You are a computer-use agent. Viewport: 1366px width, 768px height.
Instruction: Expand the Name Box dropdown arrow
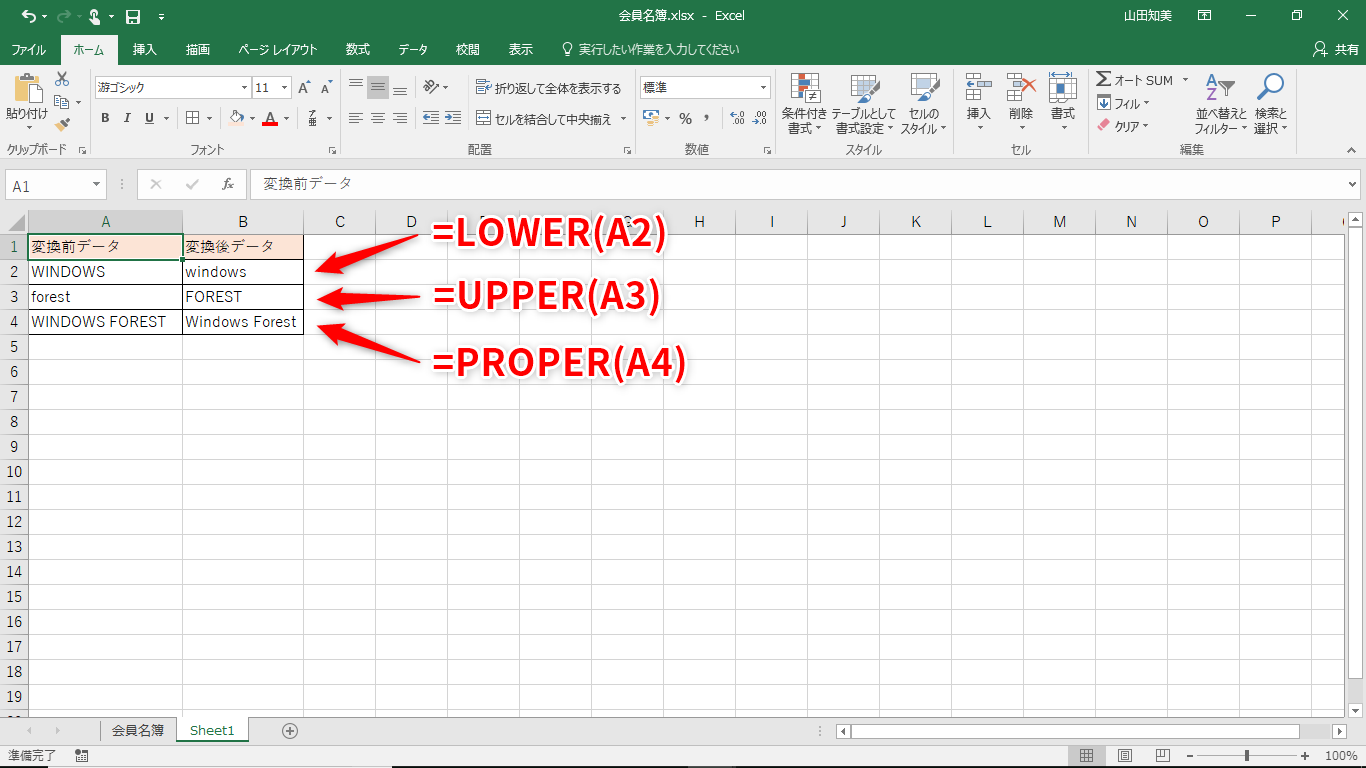click(97, 185)
